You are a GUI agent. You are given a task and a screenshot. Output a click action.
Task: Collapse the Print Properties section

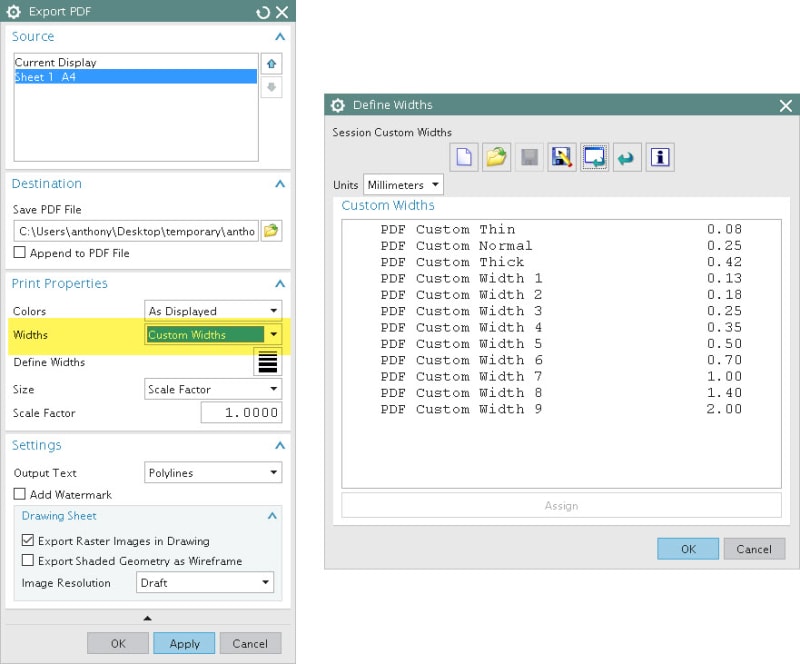tap(280, 284)
